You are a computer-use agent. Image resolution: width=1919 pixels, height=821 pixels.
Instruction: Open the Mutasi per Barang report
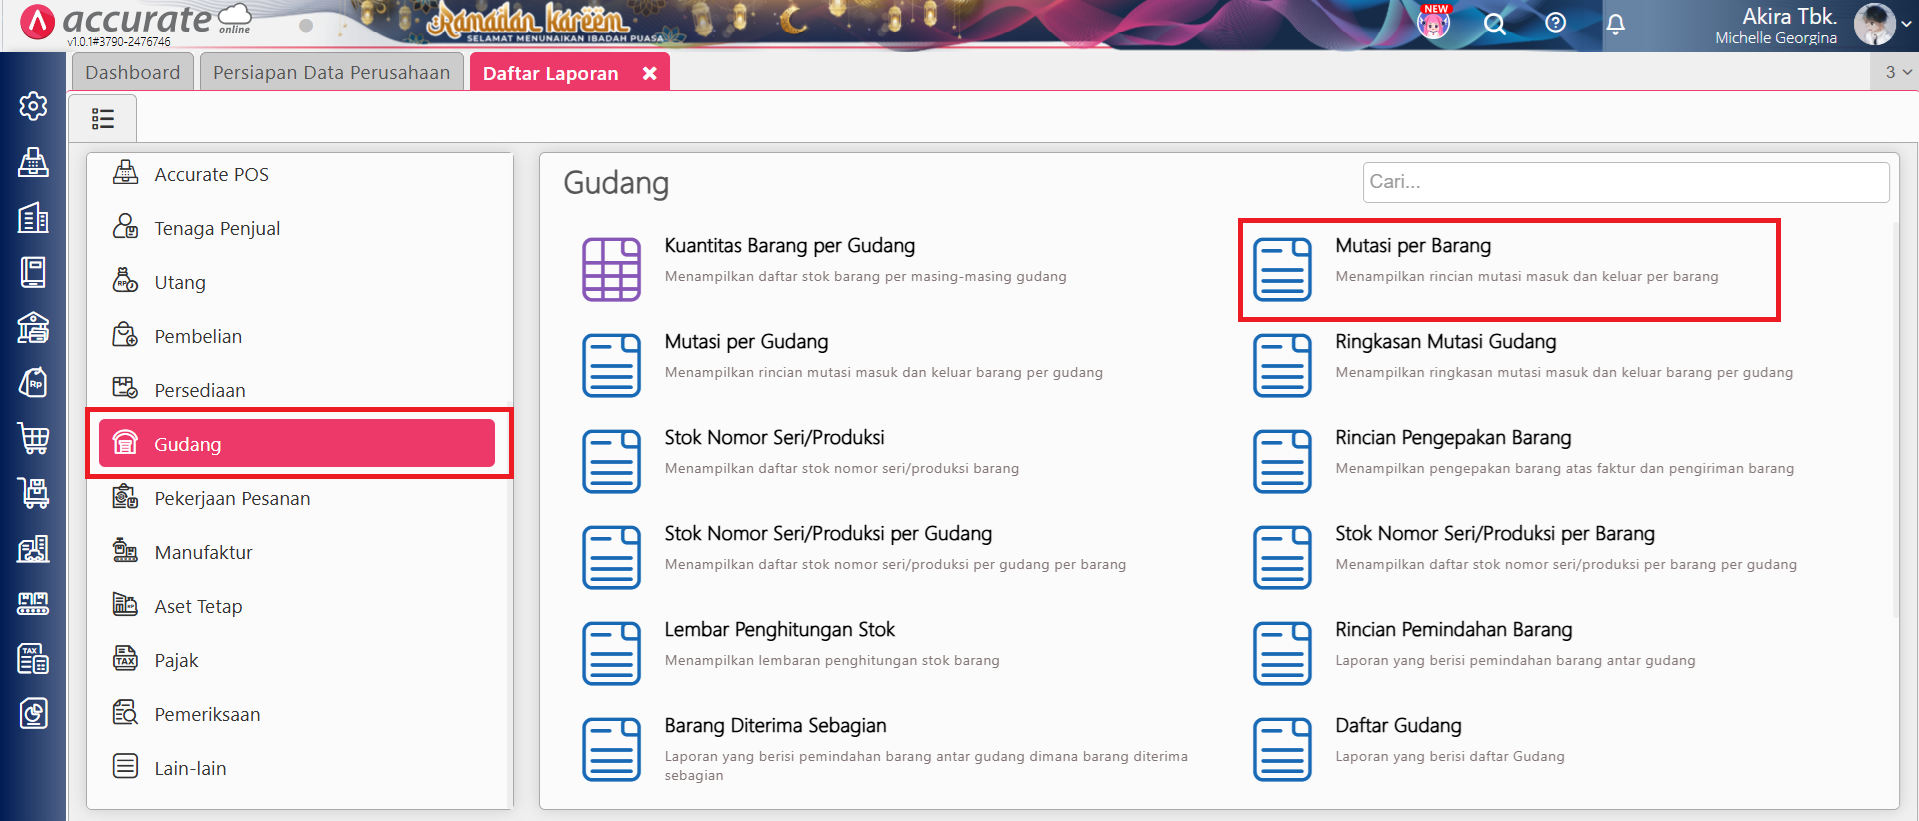pos(1412,246)
